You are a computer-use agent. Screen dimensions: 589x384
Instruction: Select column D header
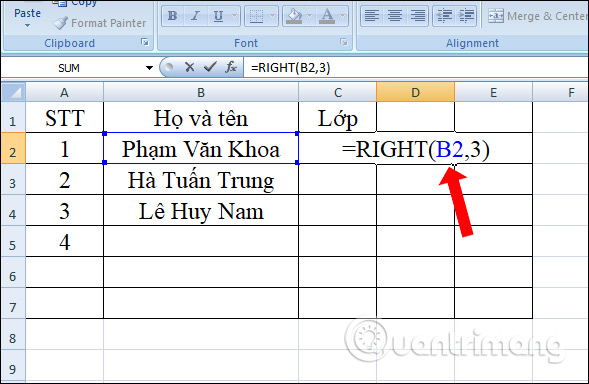coord(415,92)
